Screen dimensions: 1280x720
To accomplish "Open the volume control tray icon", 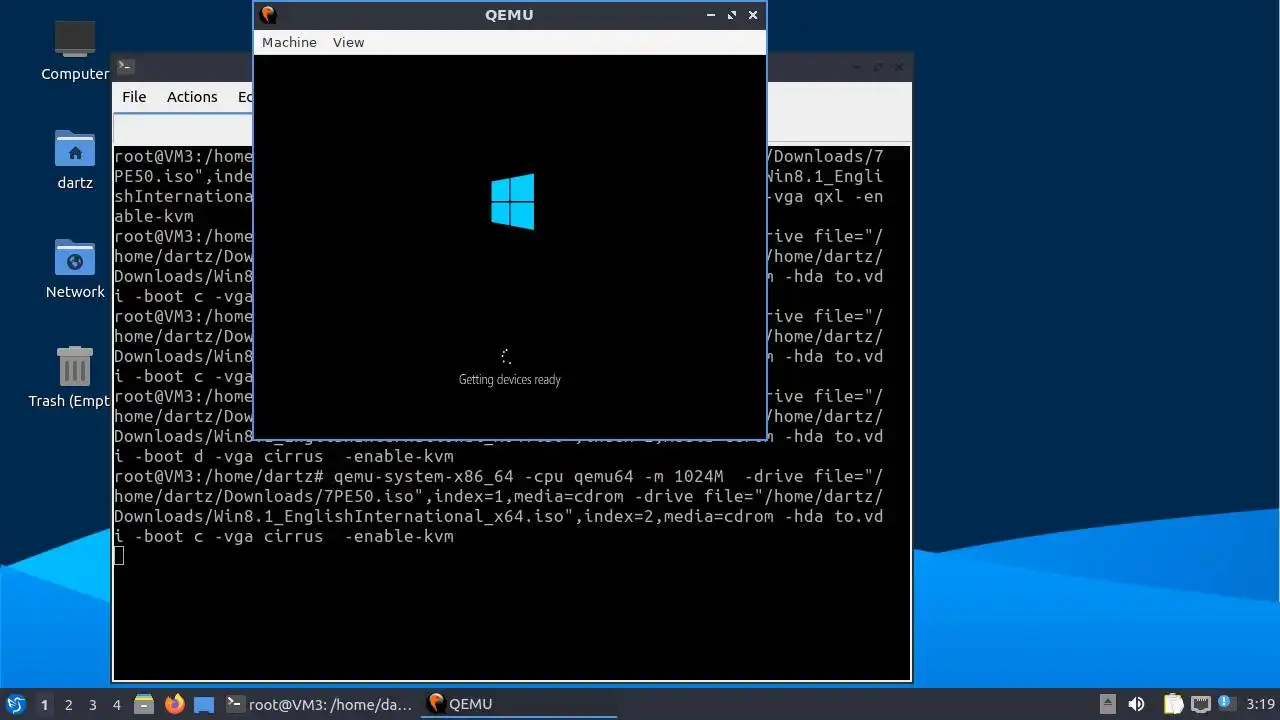I will [x=1136, y=704].
